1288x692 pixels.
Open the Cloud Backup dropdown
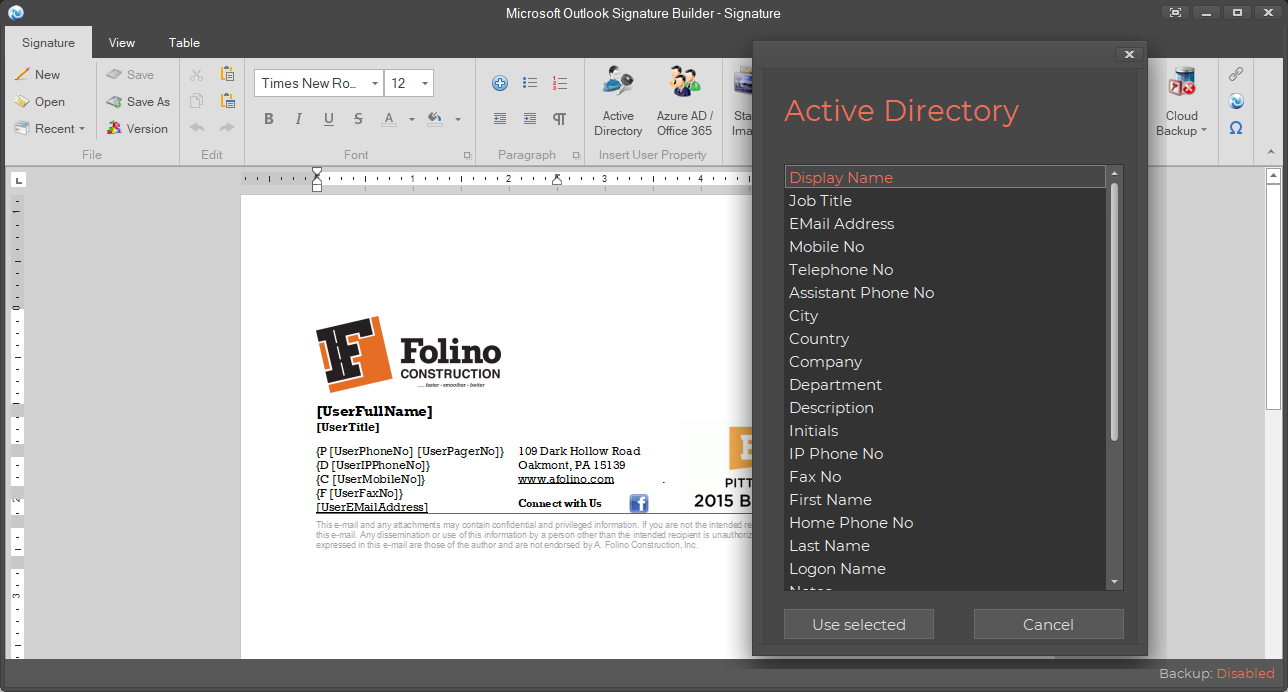click(1181, 102)
